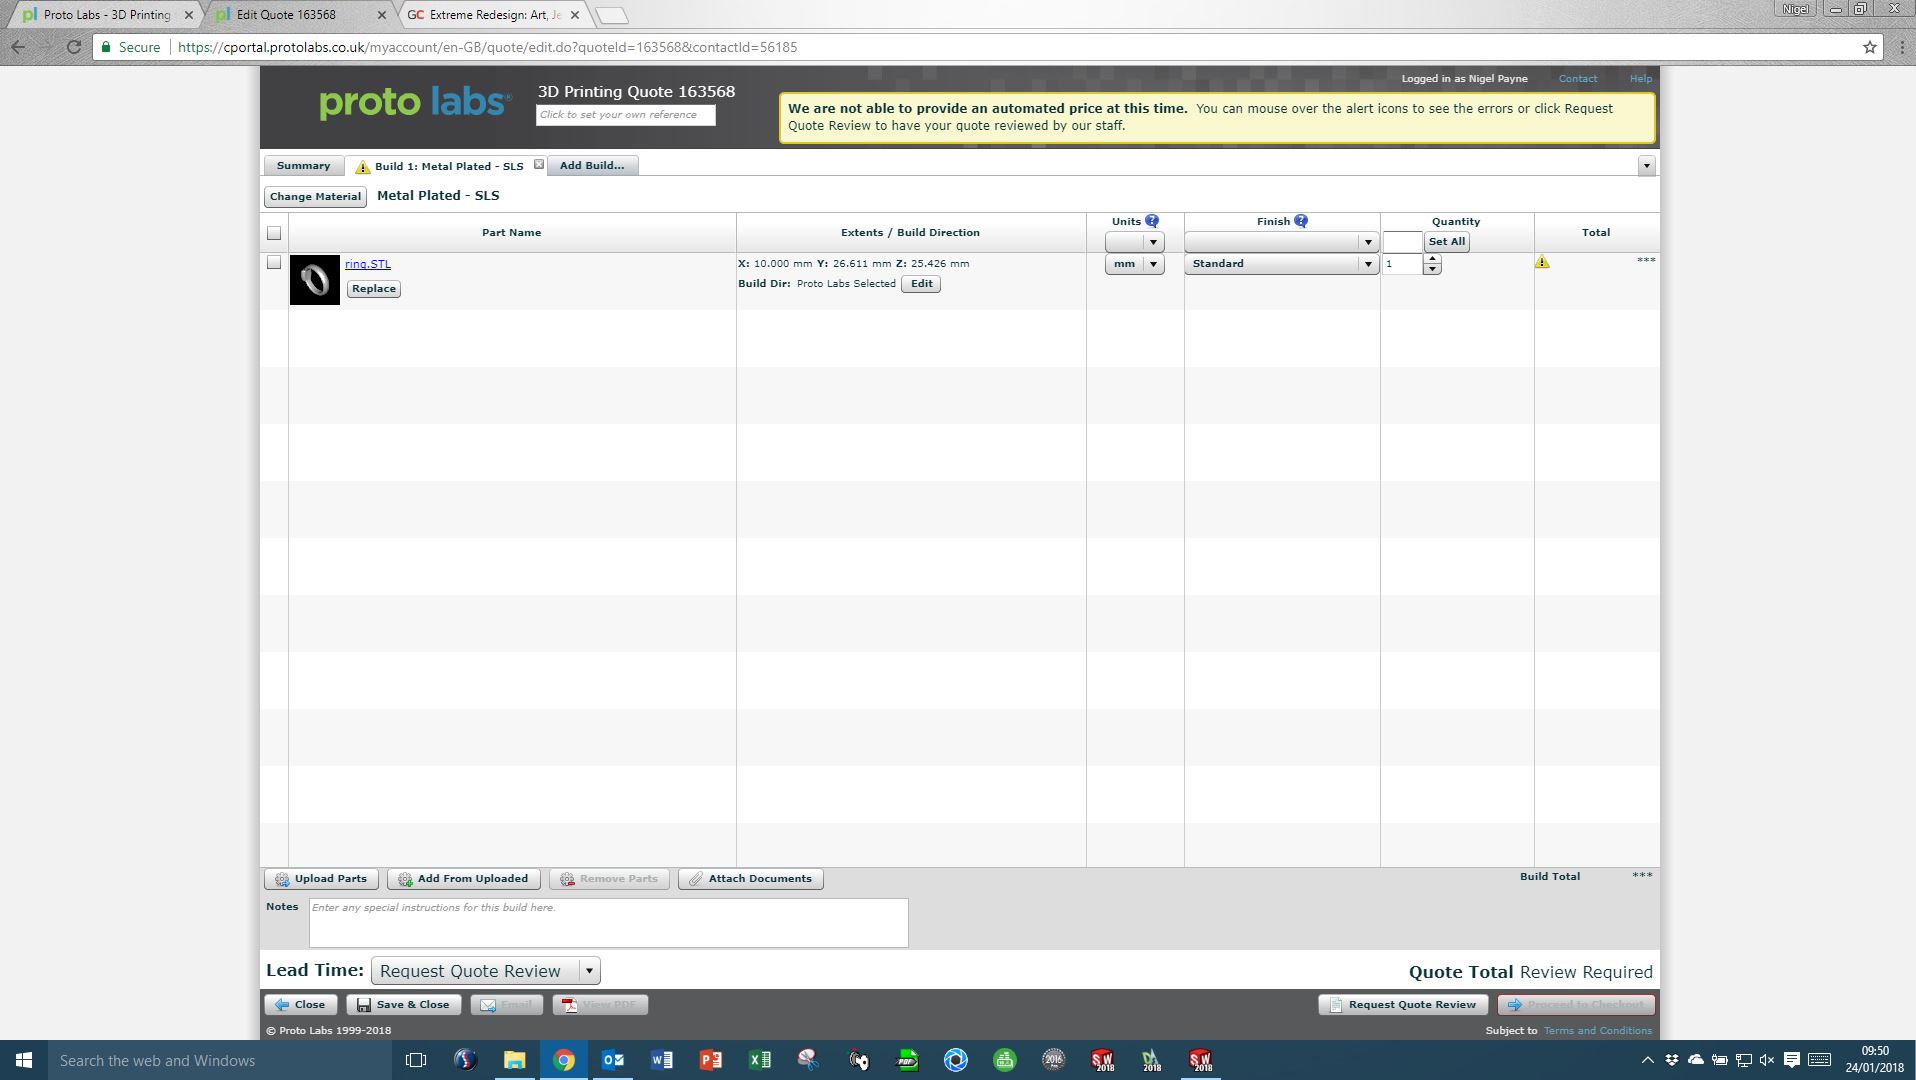Viewport: 1916px width, 1080px height.
Task: Click the Chrome back arrow
Action: point(19,47)
